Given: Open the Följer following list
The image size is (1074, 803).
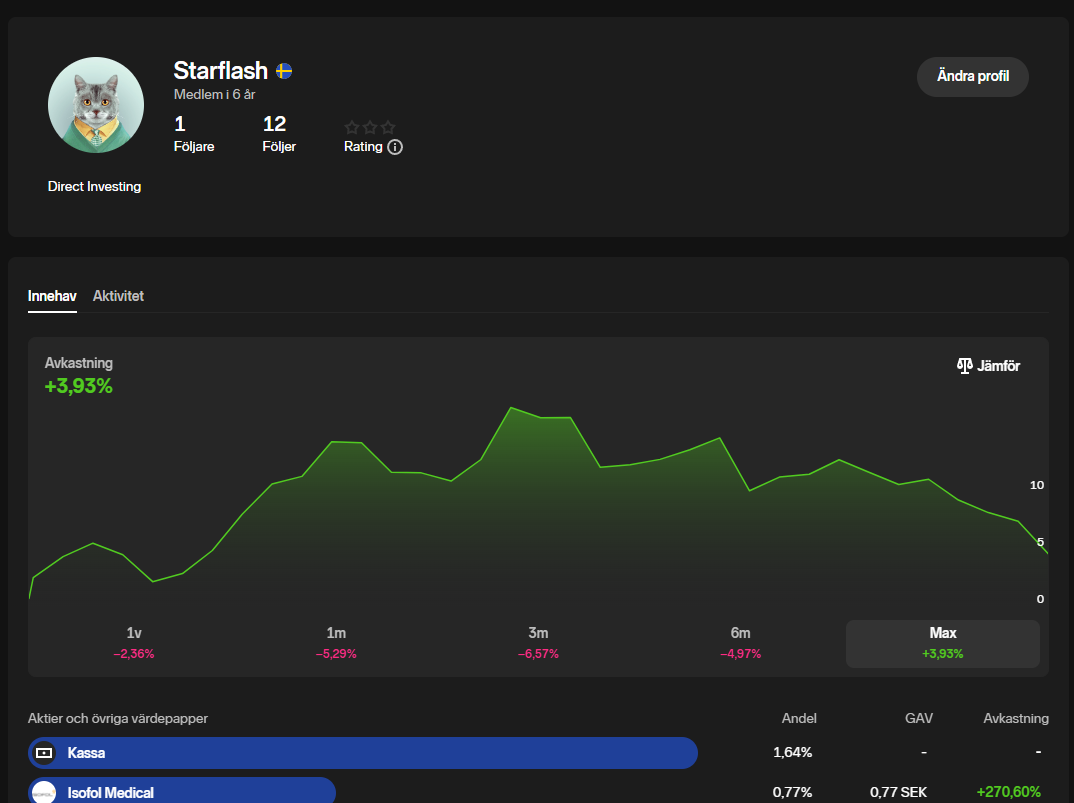Looking at the screenshot, I should tap(278, 134).
